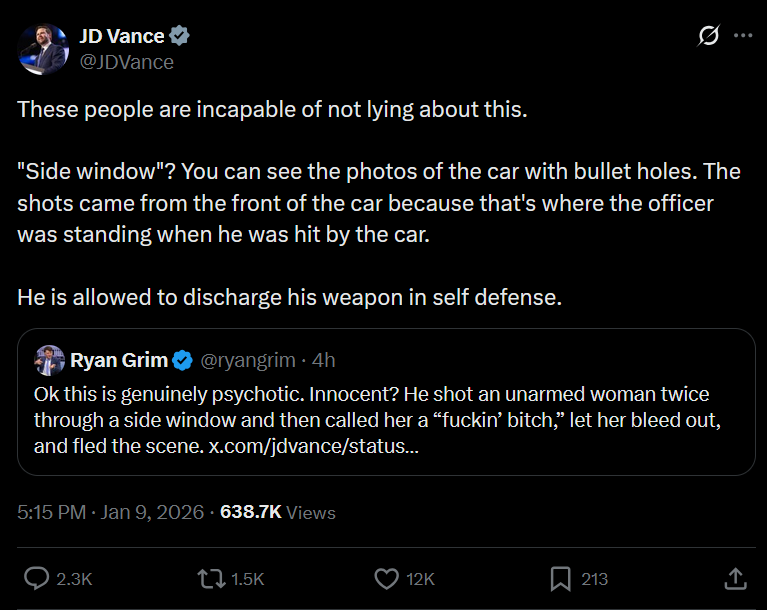Click the Grok slashed-circle icon
This screenshot has height=610, width=767.
tap(708, 36)
